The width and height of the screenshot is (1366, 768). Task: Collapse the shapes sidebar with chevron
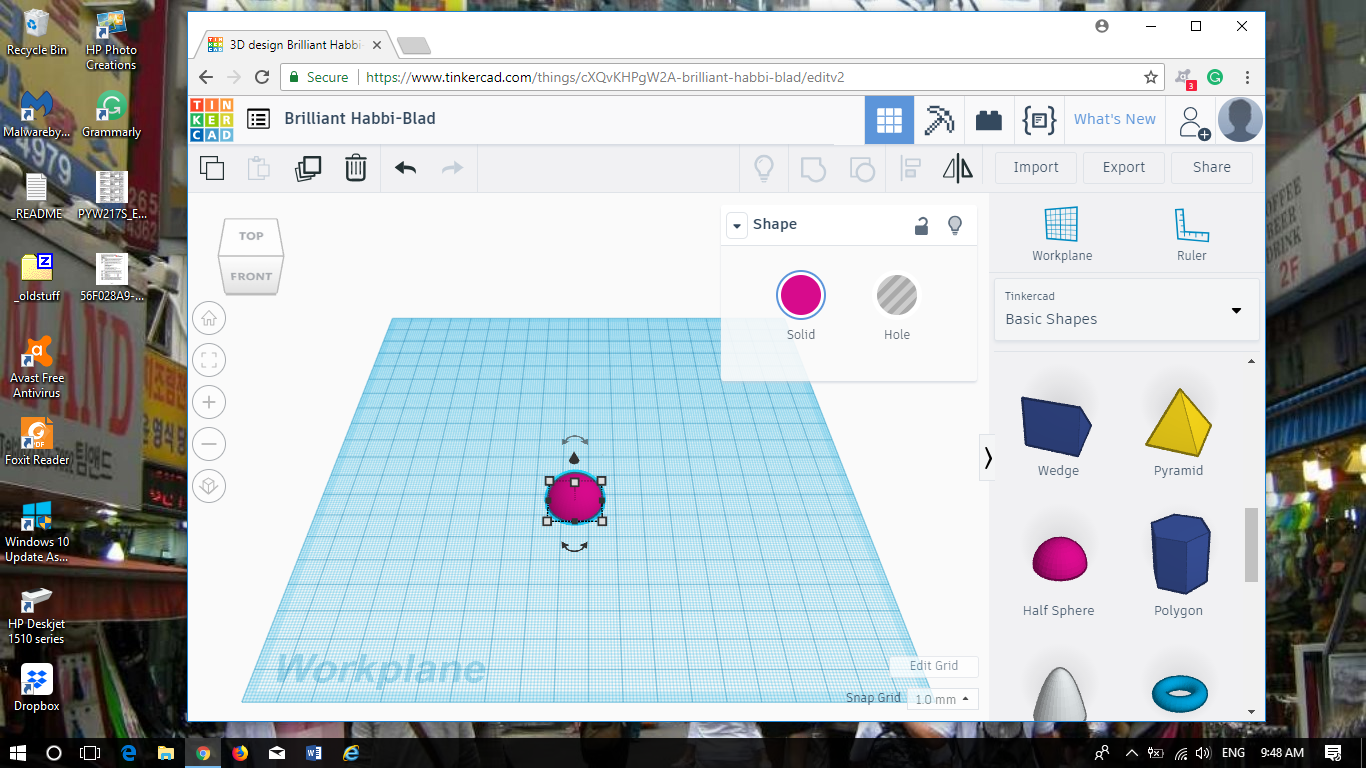coord(988,458)
